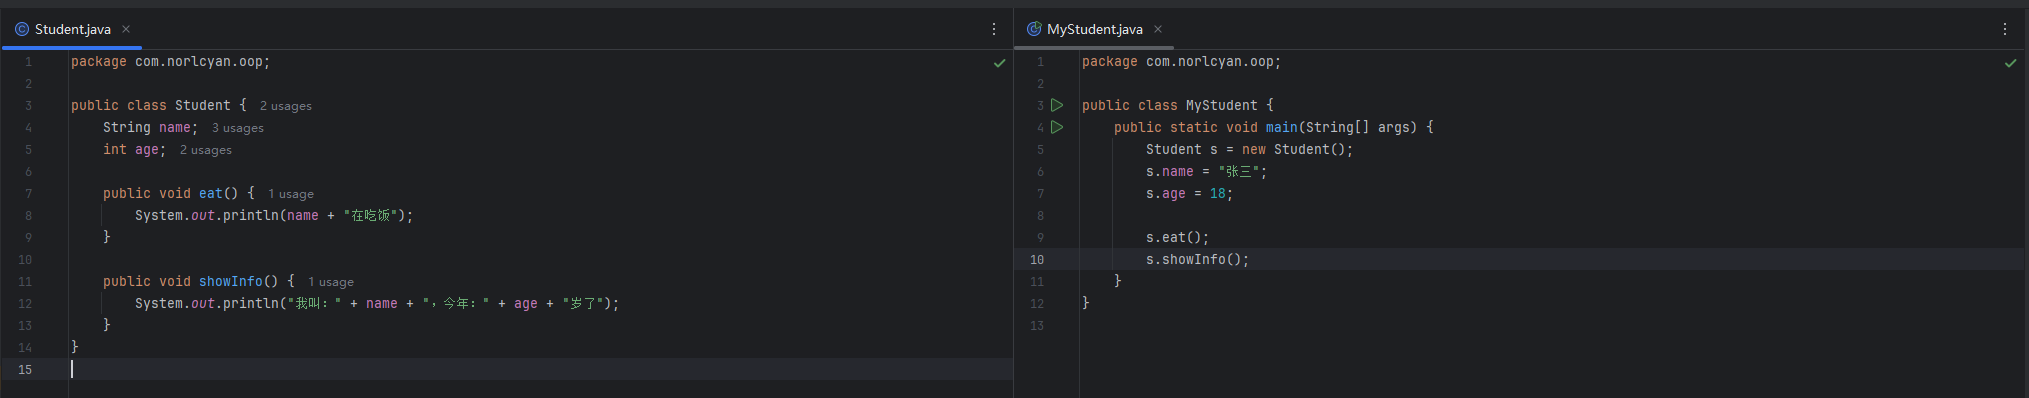Click the string "张三" in MyStudent.java
The height and width of the screenshot is (398, 2029).
coord(1239,171)
